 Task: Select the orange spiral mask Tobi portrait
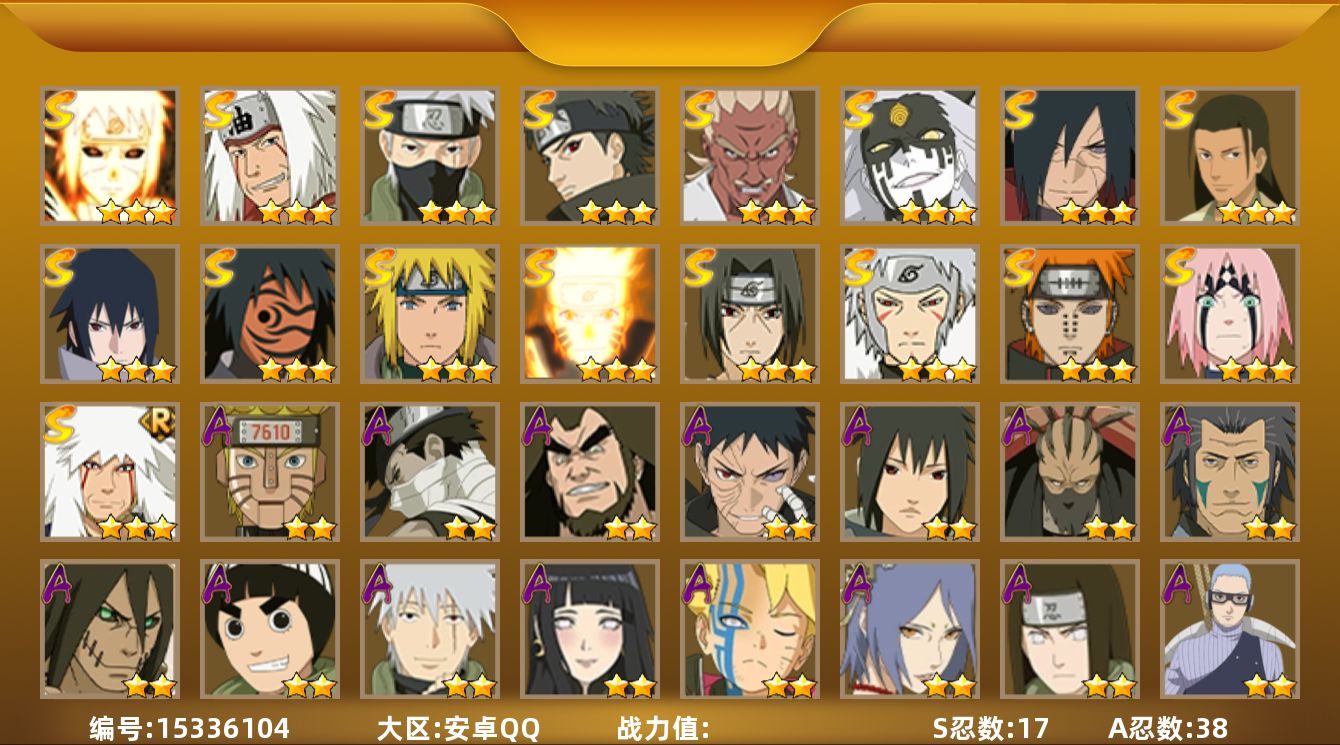269,314
